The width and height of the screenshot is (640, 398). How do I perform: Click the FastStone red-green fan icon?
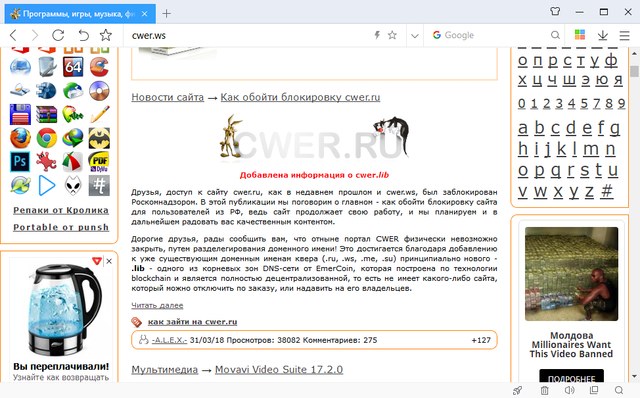73,162
